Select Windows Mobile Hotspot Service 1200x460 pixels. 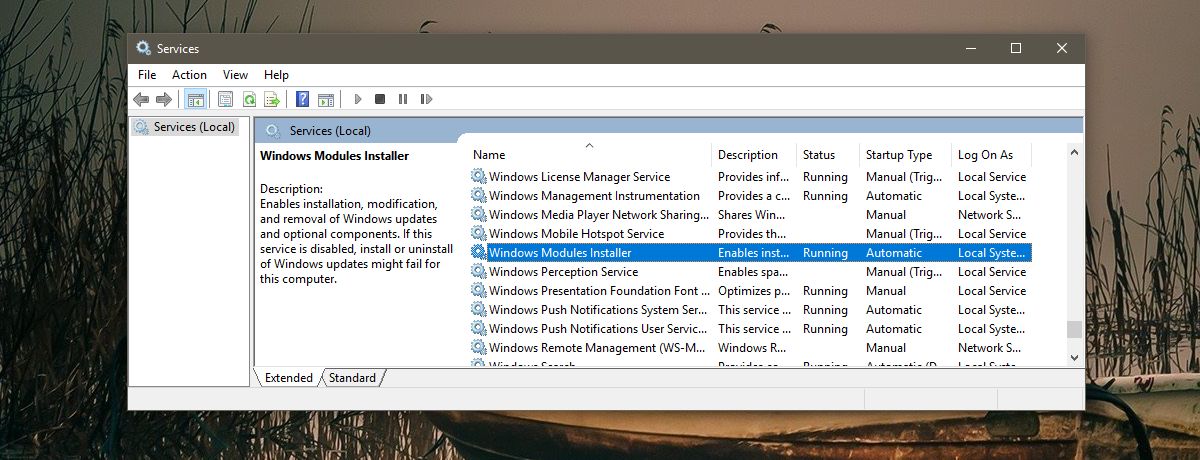pyautogui.click(x=749, y=234)
